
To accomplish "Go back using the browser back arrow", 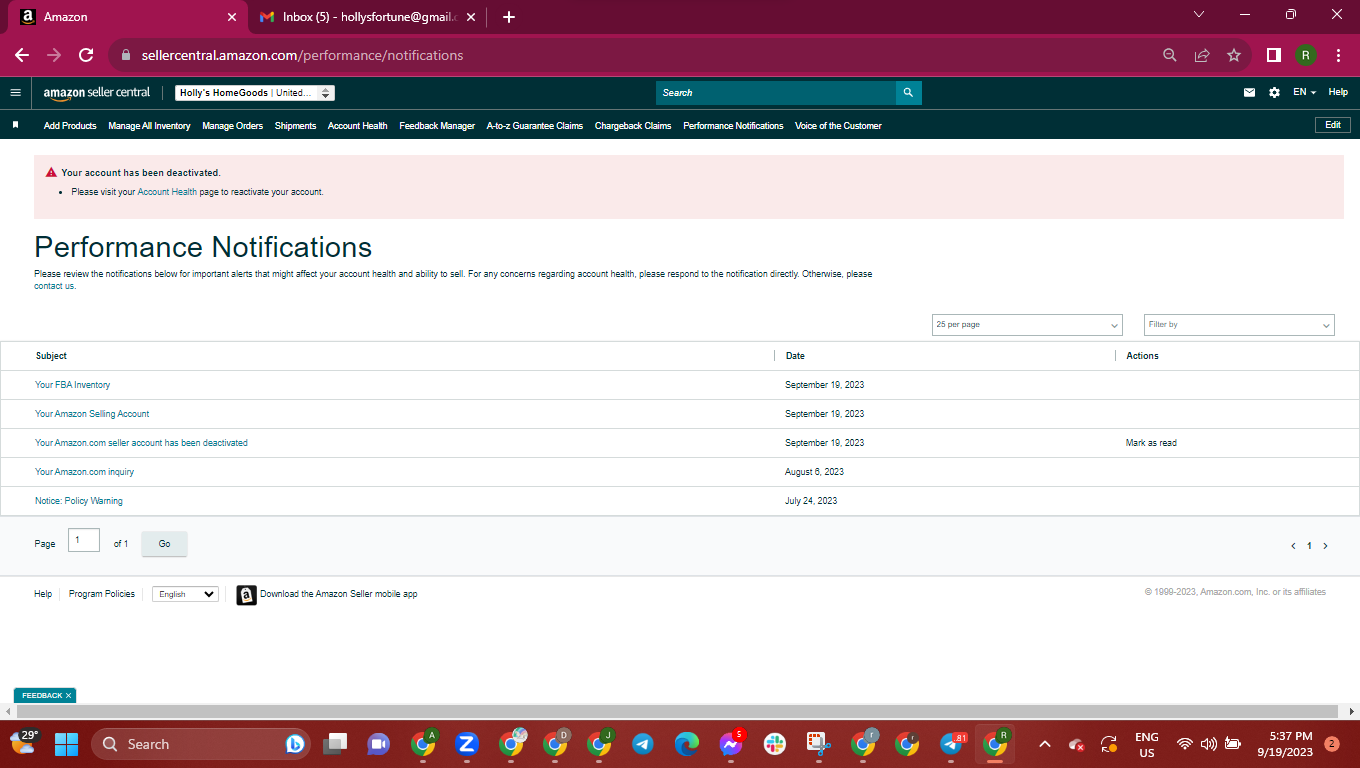I will coord(22,55).
